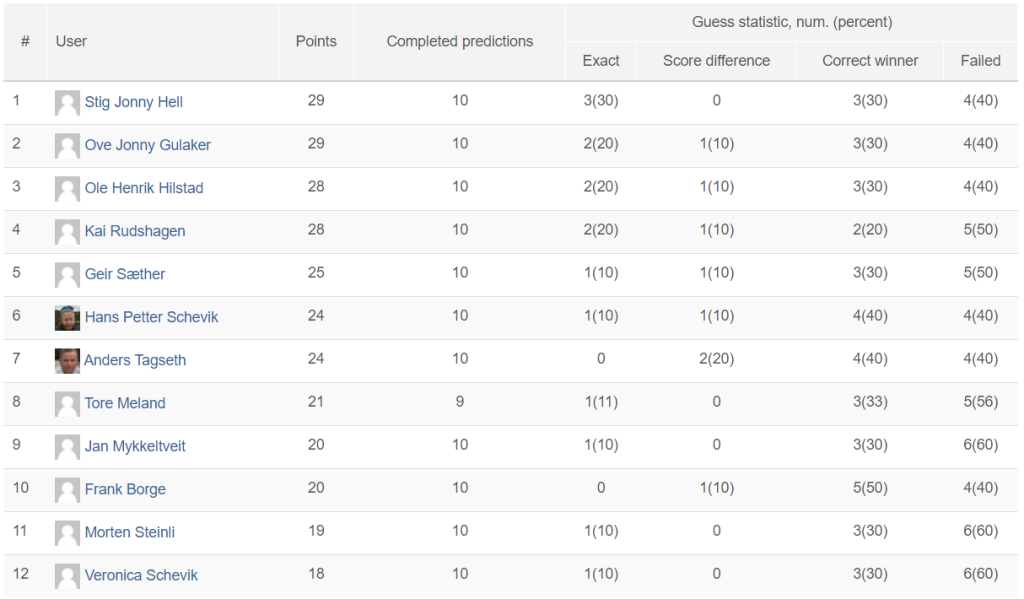Click Ove Jonny Gulaker's avatar icon
Viewport: 1024px width, 599px height.
pos(67,146)
